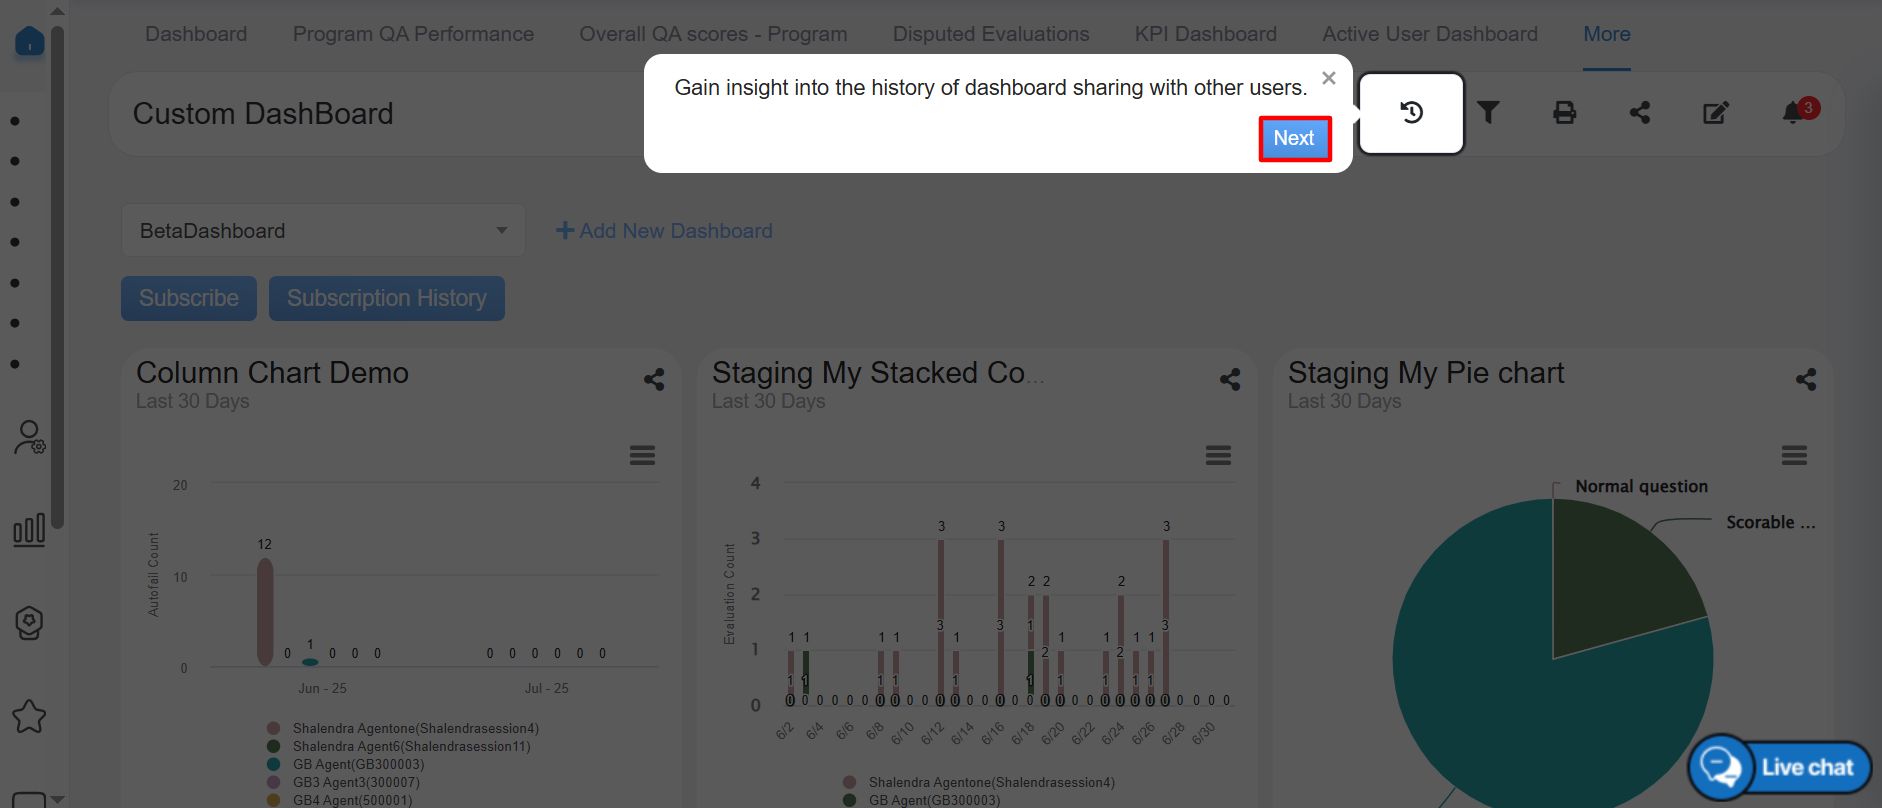Print the dashboard using the printer icon
1882x808 pixels.
click(1564, 113)
